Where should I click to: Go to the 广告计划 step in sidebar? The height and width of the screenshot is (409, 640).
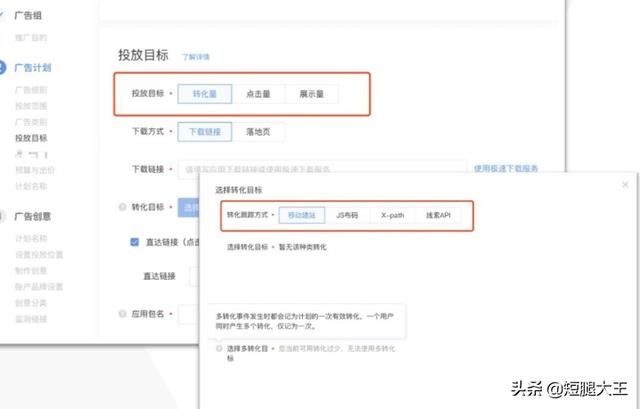tap(33, 67)
